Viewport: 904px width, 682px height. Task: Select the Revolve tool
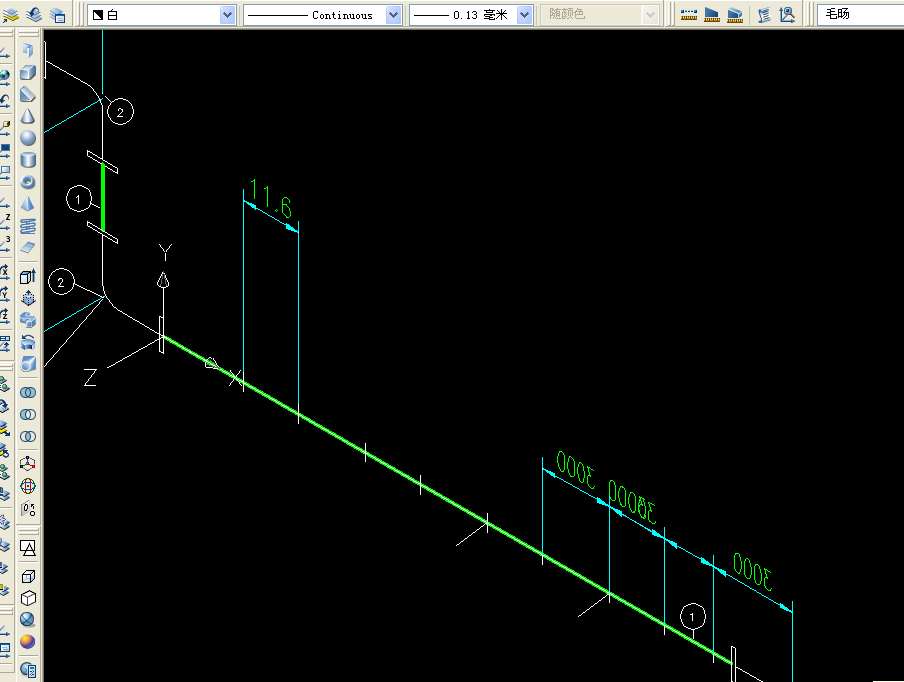(x=28, y=342)
